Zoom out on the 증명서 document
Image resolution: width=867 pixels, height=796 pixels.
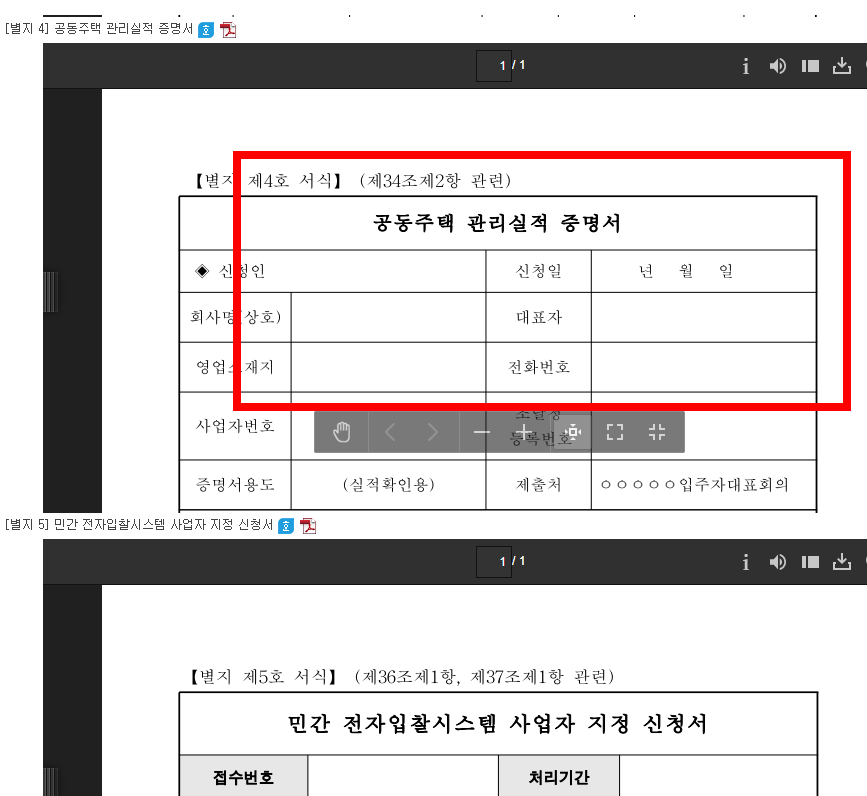pos(483,431)
